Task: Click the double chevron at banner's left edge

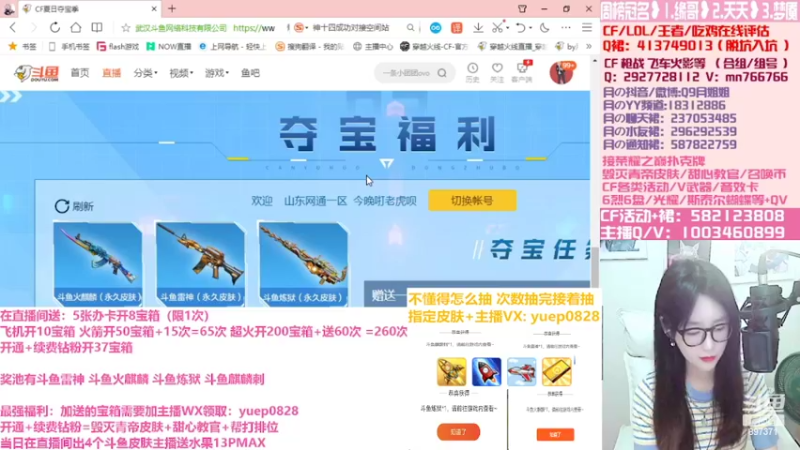Action: [x=11, y=96]
